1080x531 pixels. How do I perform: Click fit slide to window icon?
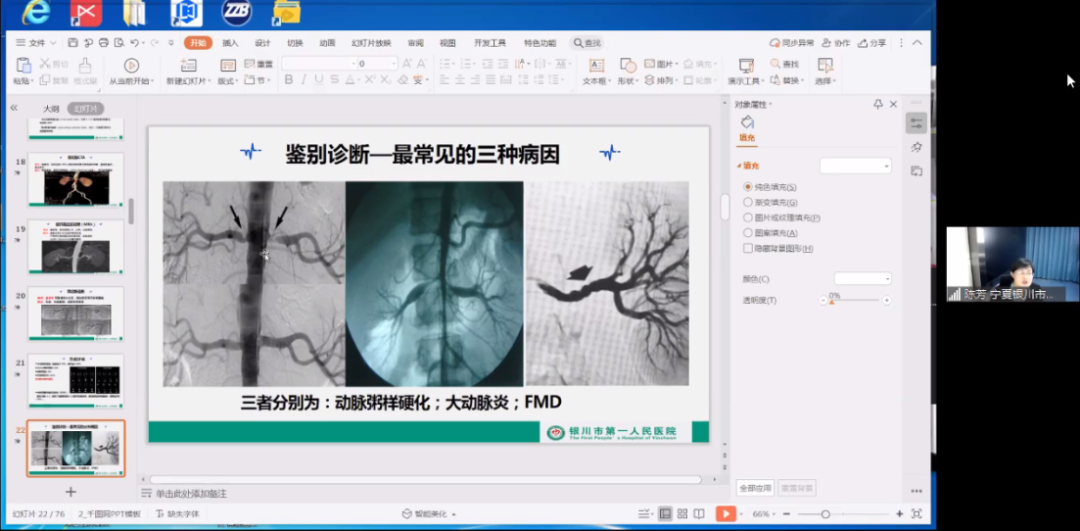tap(916, 514)
